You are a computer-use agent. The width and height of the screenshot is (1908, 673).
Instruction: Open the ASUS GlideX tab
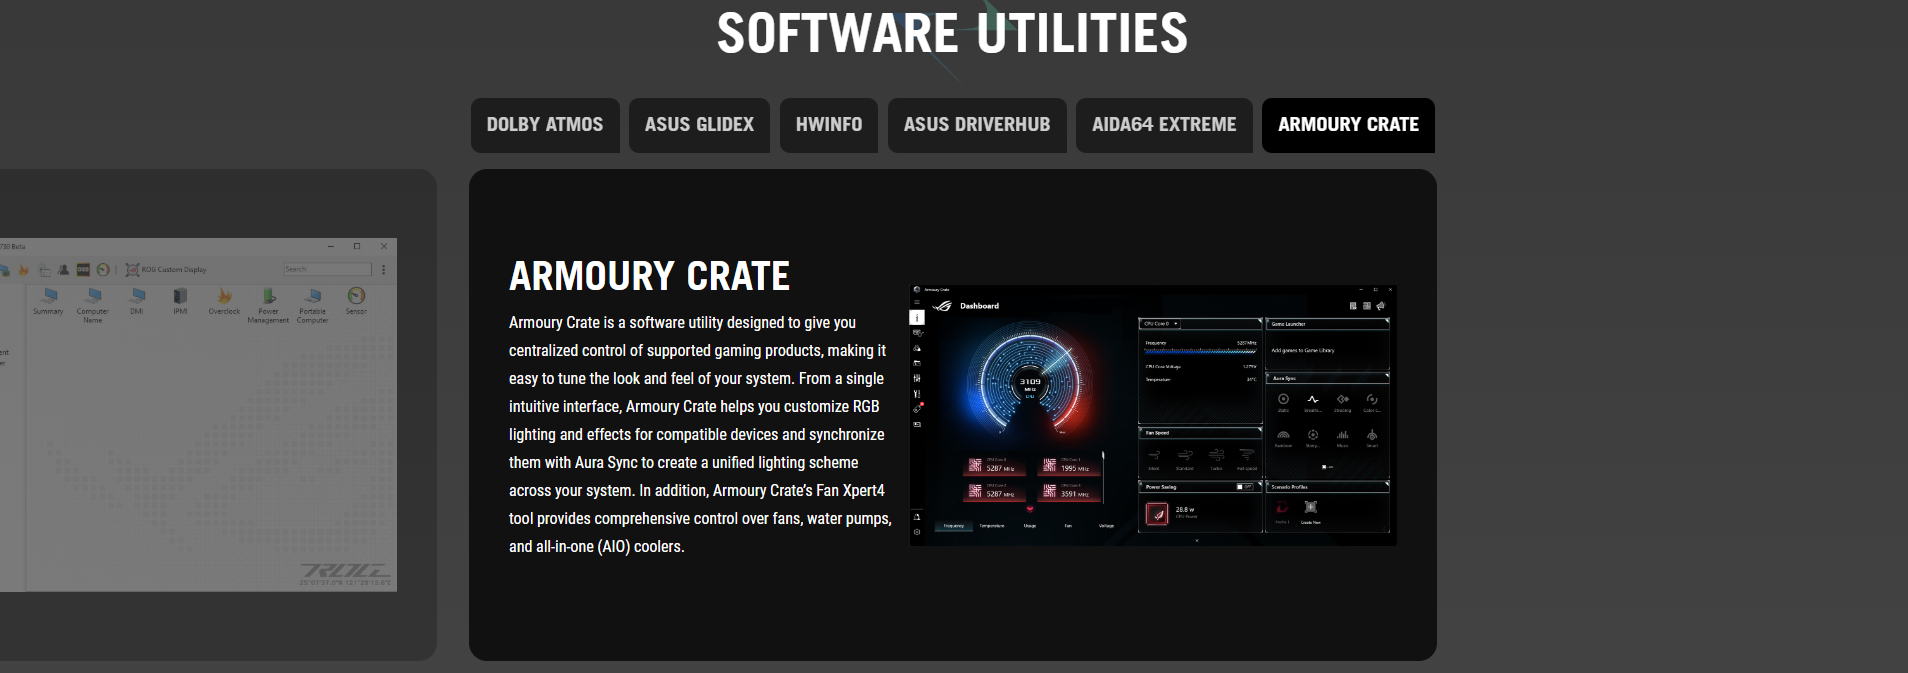(699, 125)
